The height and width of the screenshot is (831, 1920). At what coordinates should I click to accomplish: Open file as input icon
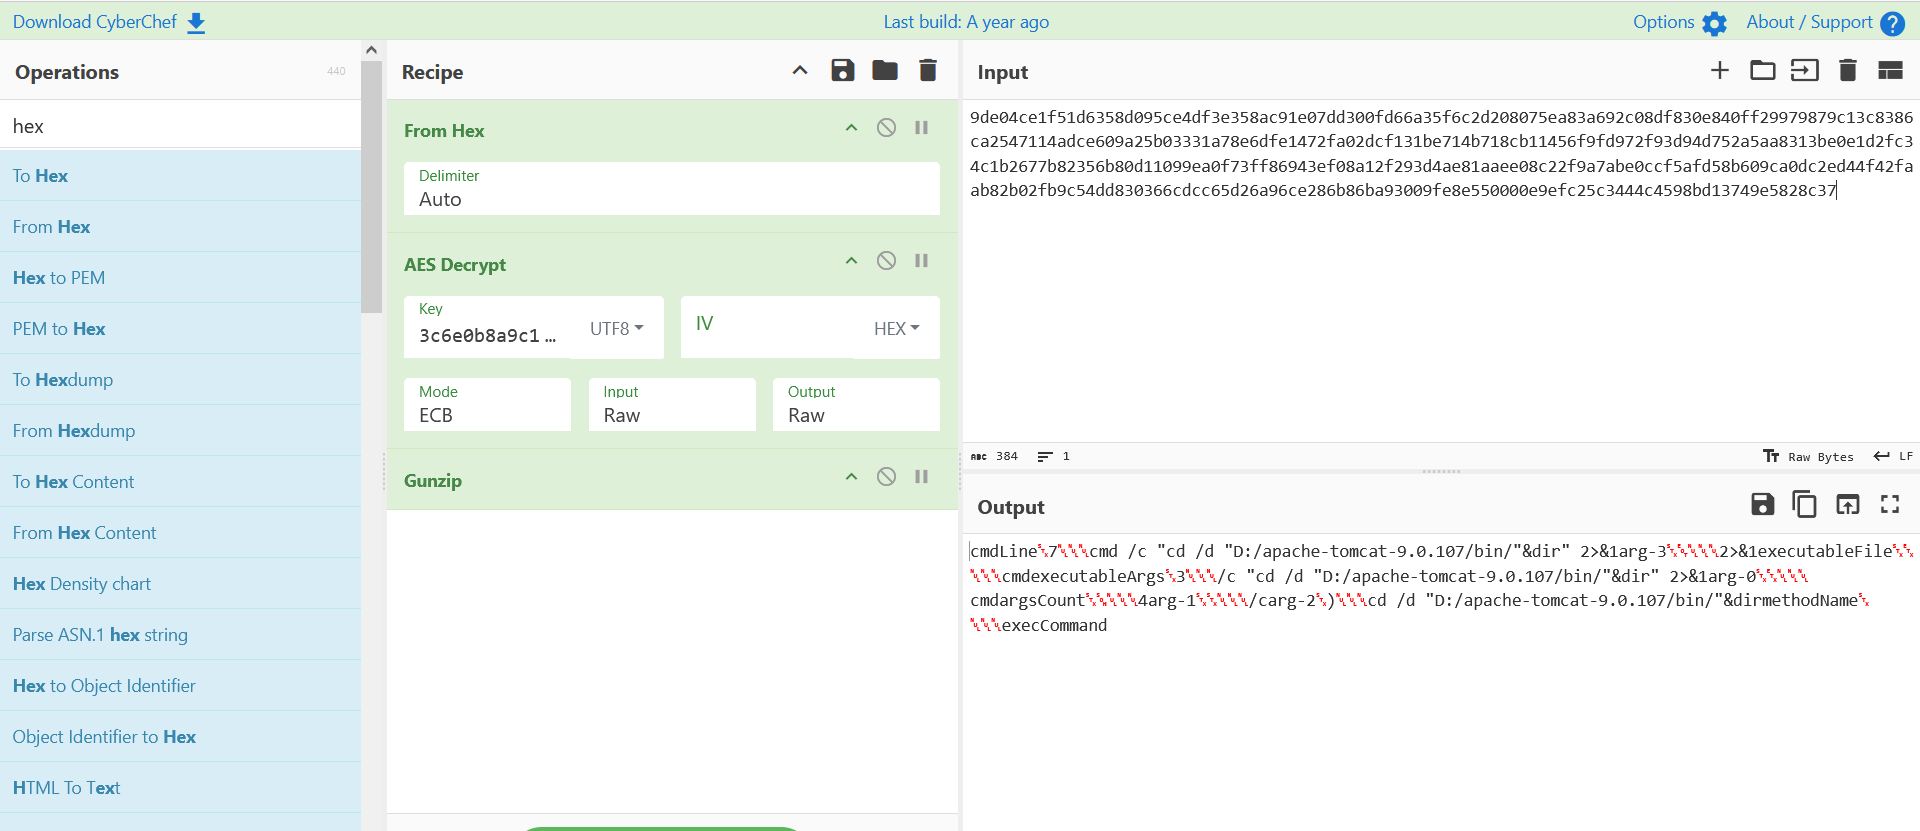[1805, 70]
